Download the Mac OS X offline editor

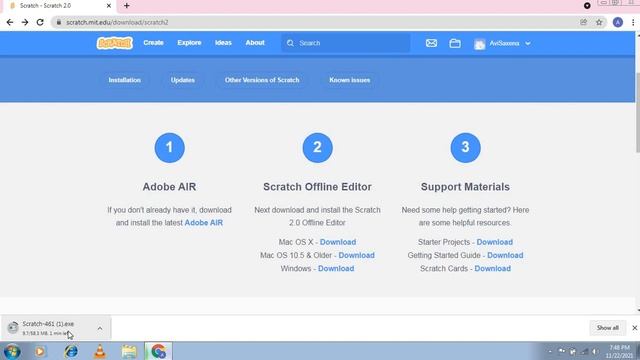pos(338,242)
